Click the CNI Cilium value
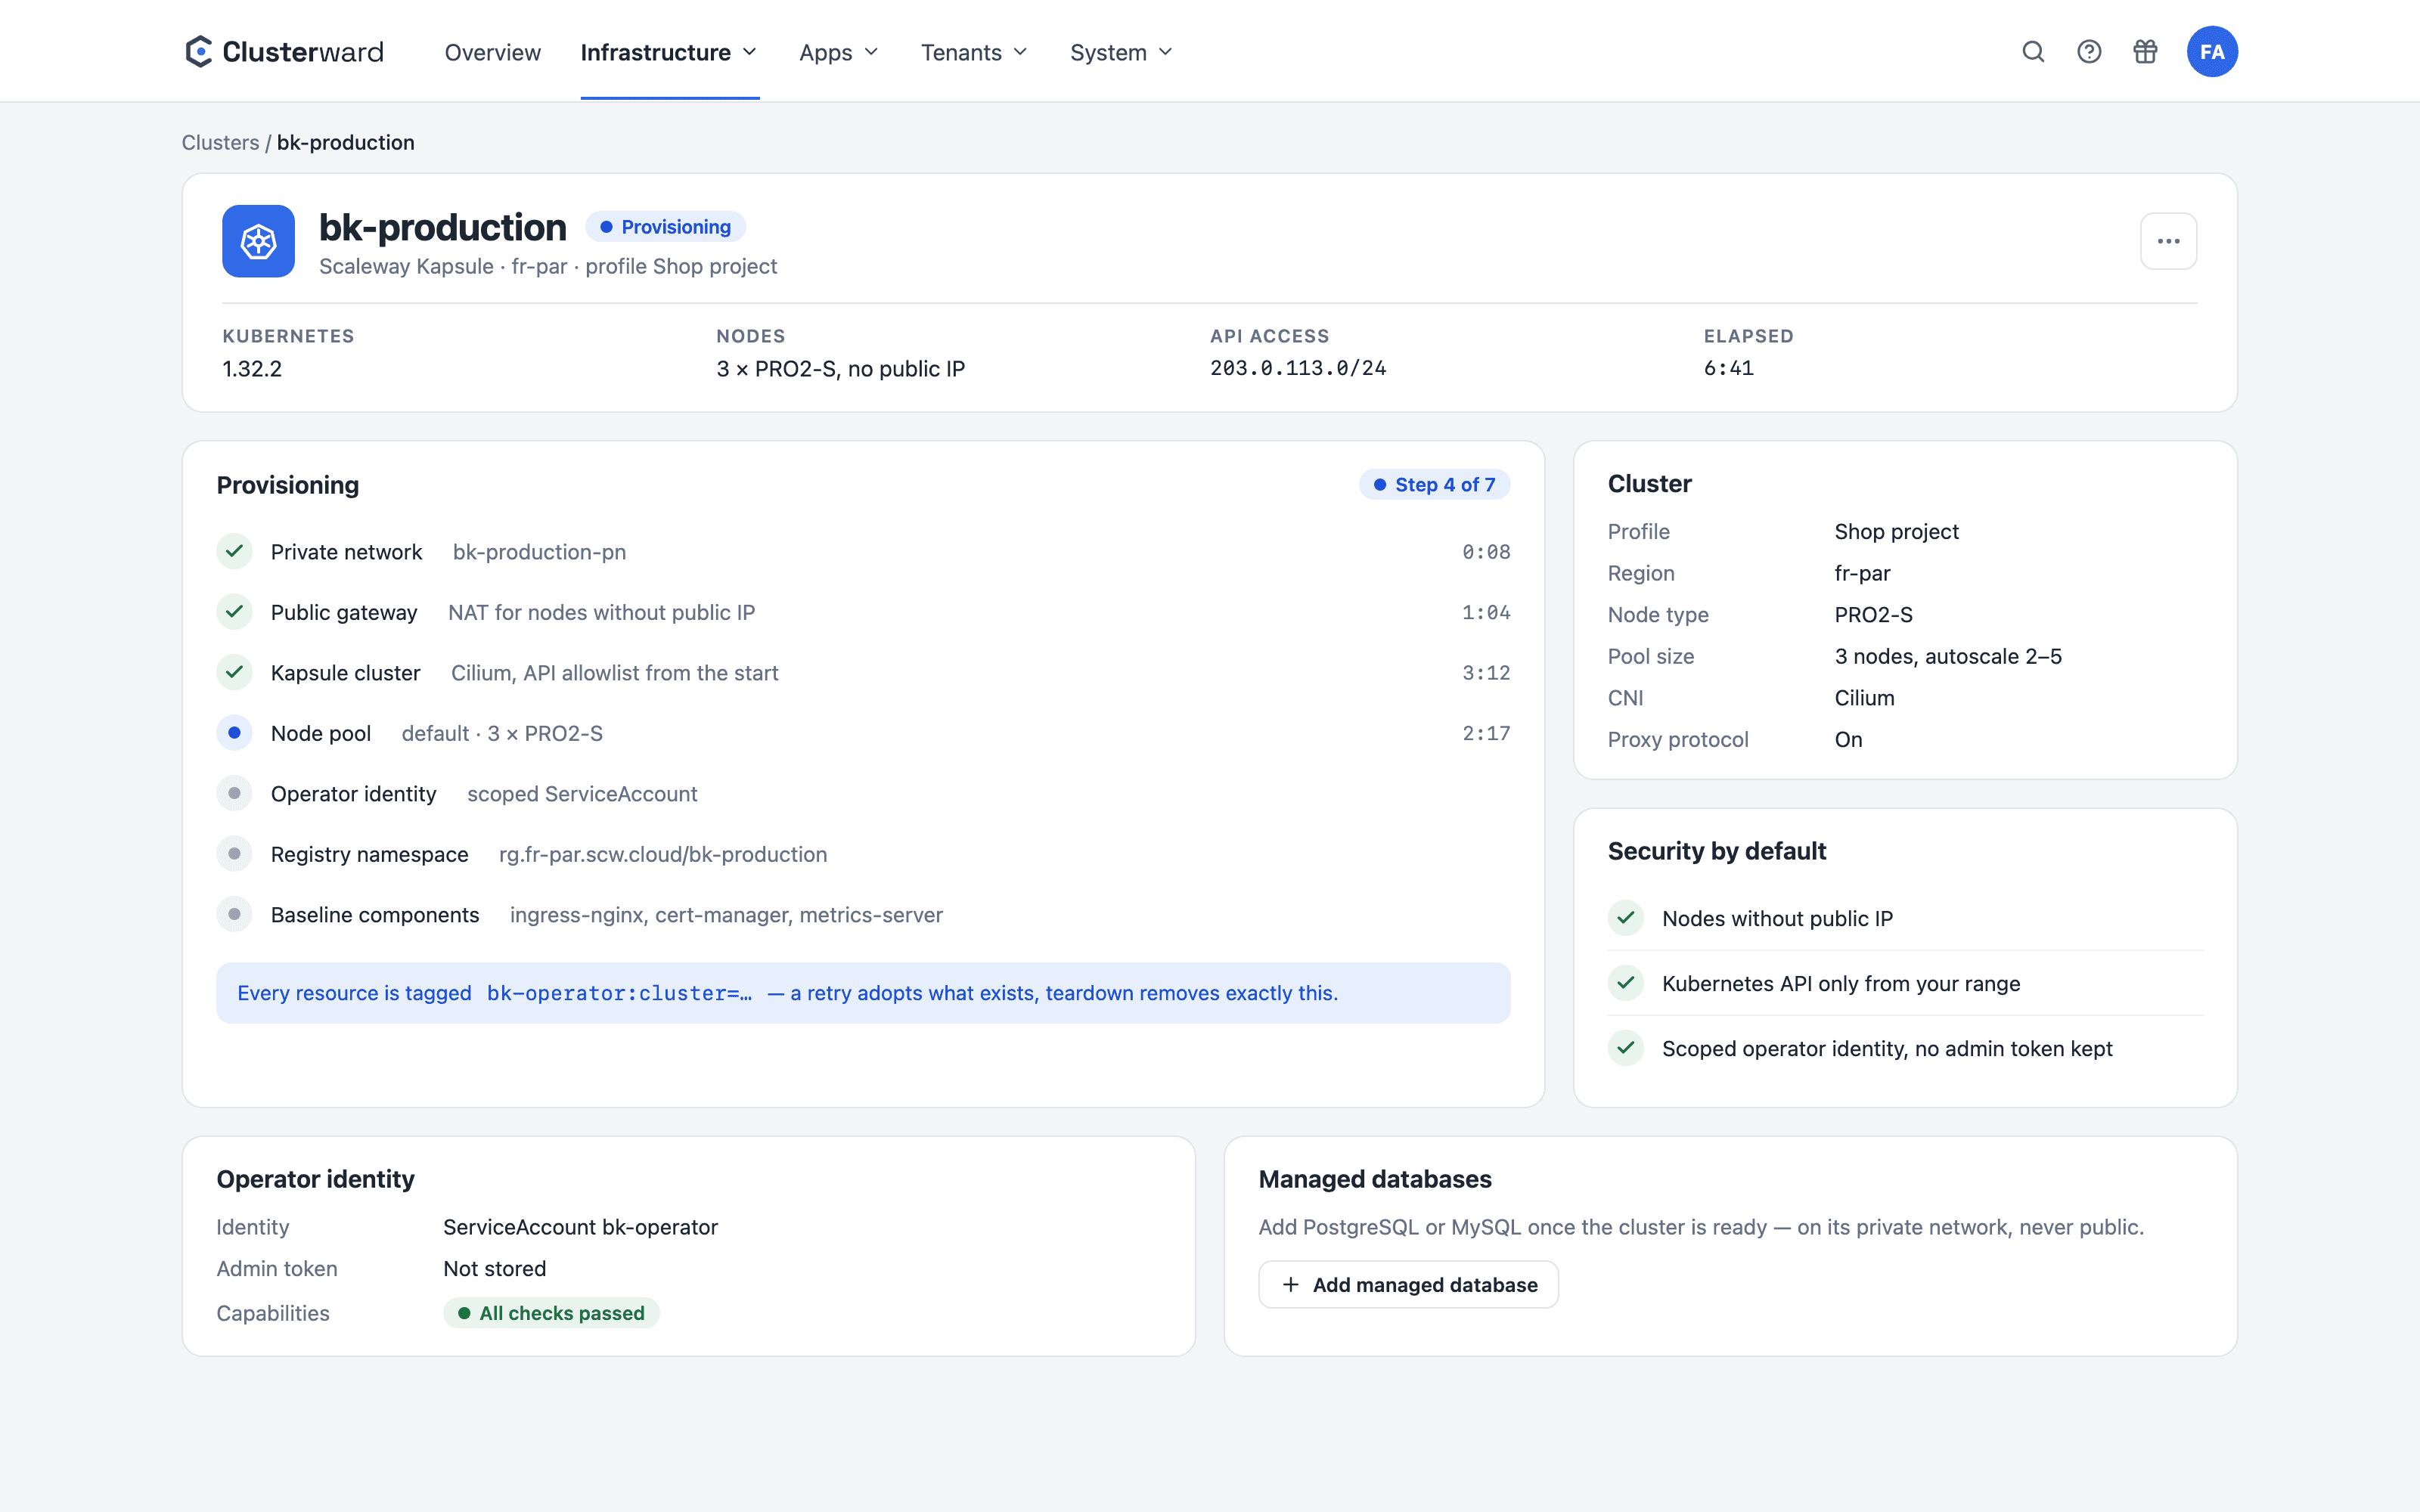Viewport: 2420px width, 1512px height. click(1864, 698)
